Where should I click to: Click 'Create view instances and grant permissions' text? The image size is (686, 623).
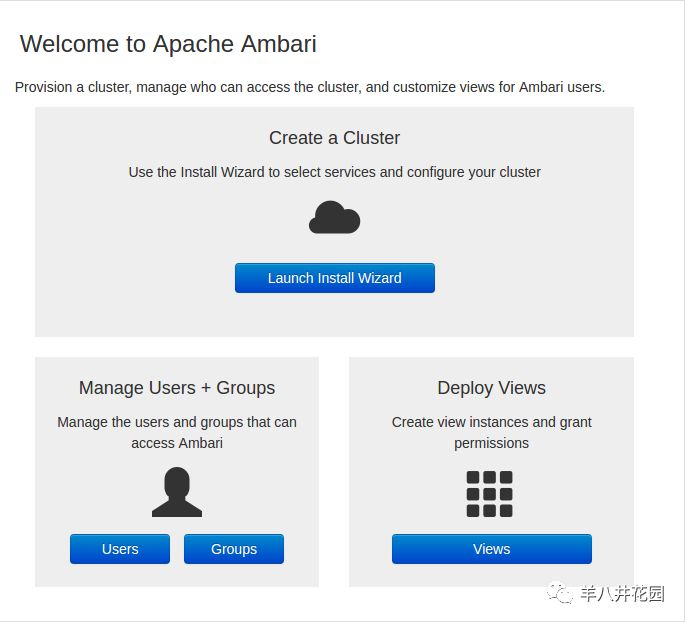[x=491, y=432]
